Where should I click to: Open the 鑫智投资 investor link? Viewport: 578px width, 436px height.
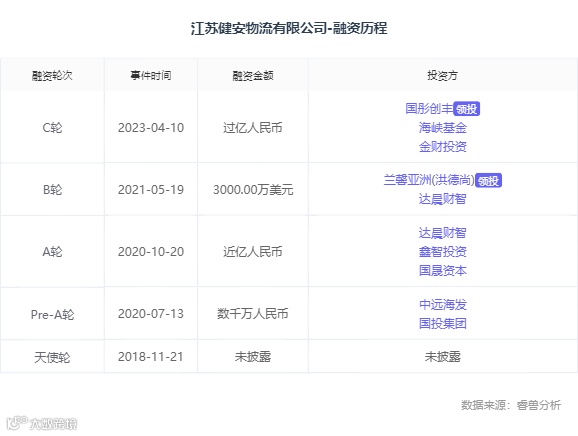pos(442,252)
